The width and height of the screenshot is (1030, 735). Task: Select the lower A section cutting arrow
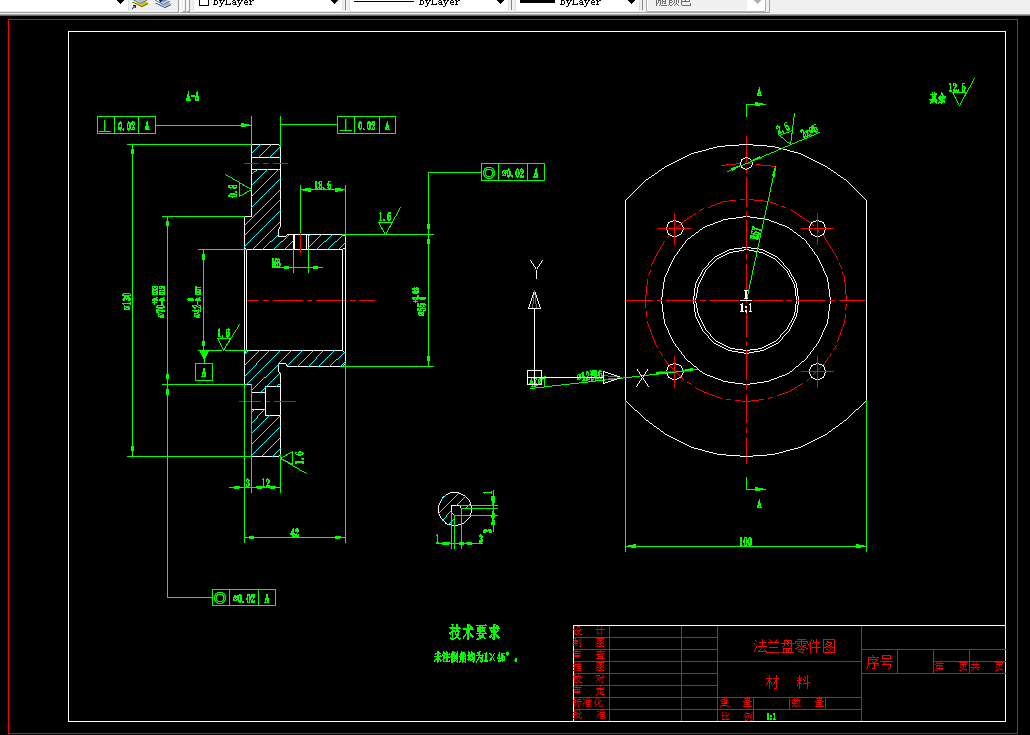point(755,491)
